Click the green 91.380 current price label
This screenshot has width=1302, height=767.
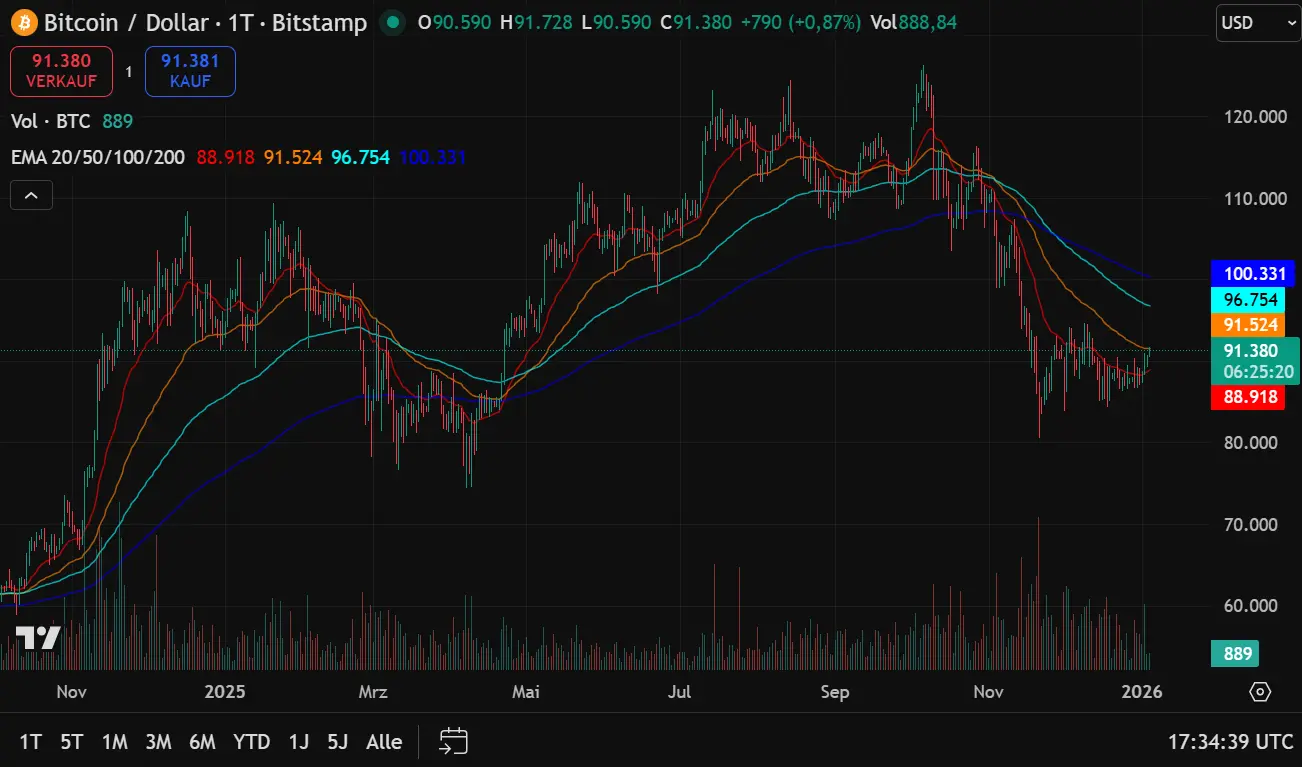[1254, 351]
